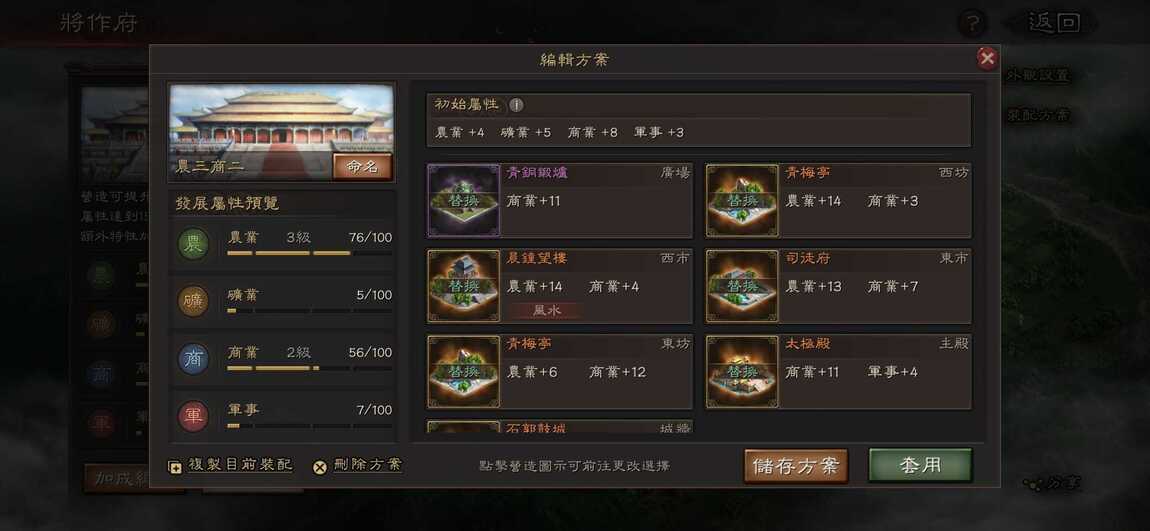Click the 農業 progress bar
This screenshot has width=1150, height=531.
coord(310,253)
